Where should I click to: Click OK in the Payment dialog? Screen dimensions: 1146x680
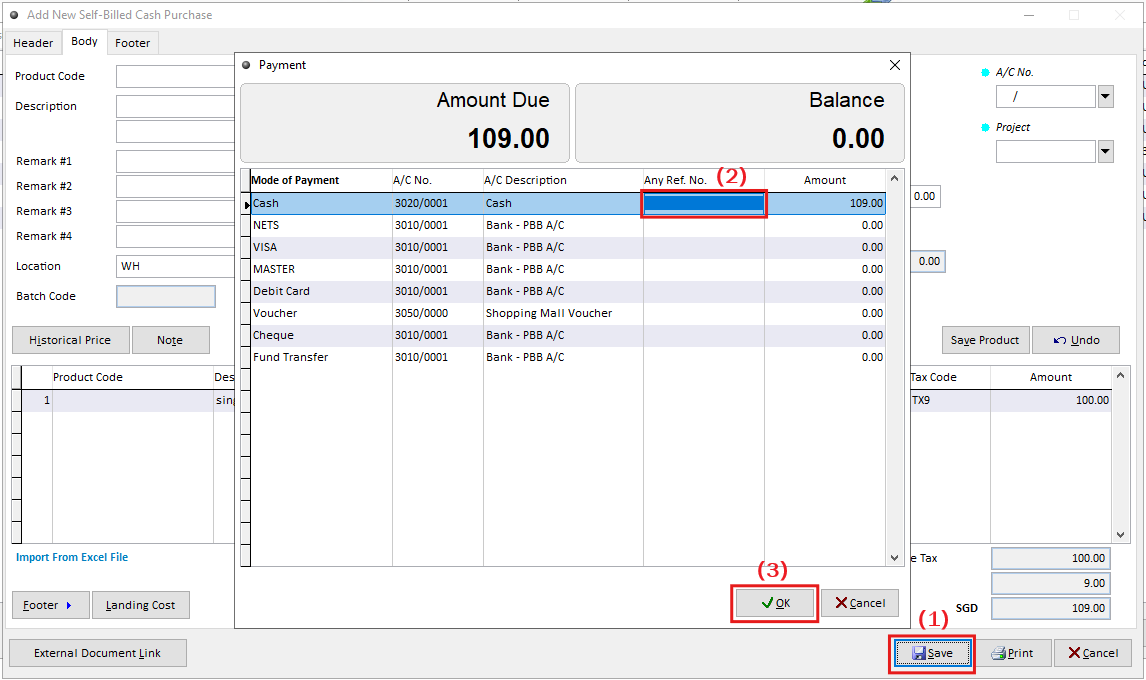pos(775,603)
